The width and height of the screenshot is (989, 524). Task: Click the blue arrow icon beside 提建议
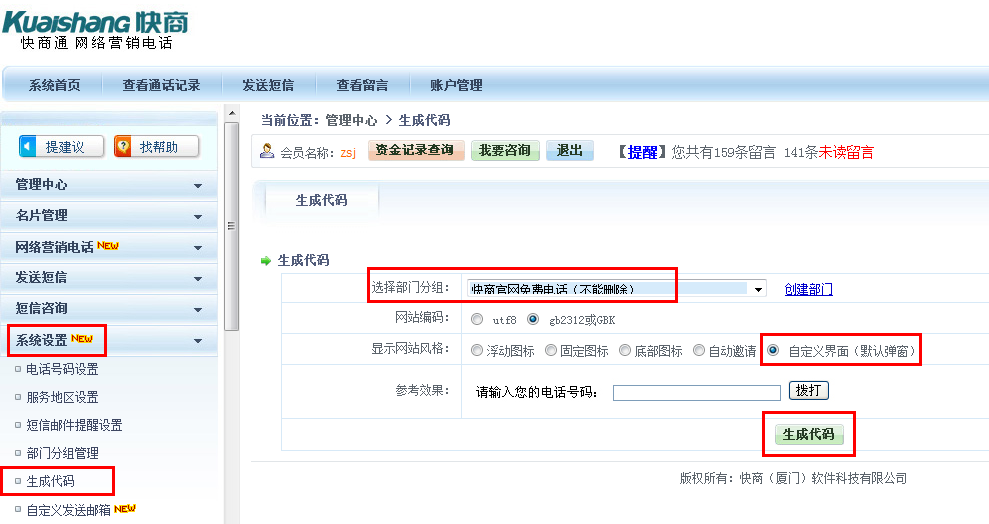[29, 147]
